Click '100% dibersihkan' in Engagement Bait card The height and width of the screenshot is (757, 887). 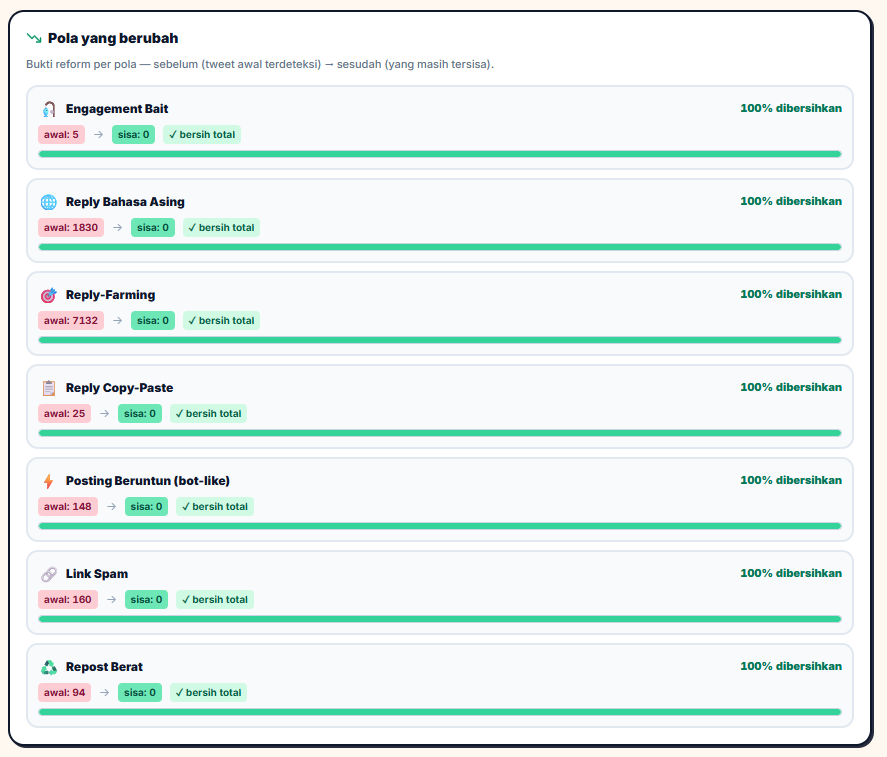coord(791,108)
